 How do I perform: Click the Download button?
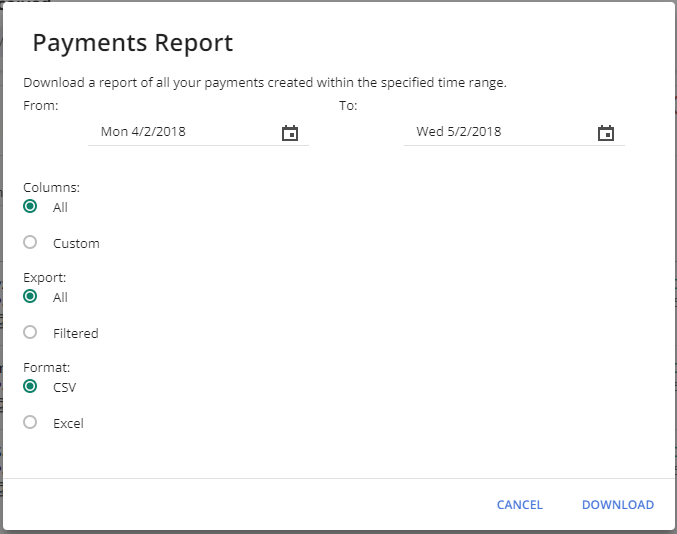617,505
